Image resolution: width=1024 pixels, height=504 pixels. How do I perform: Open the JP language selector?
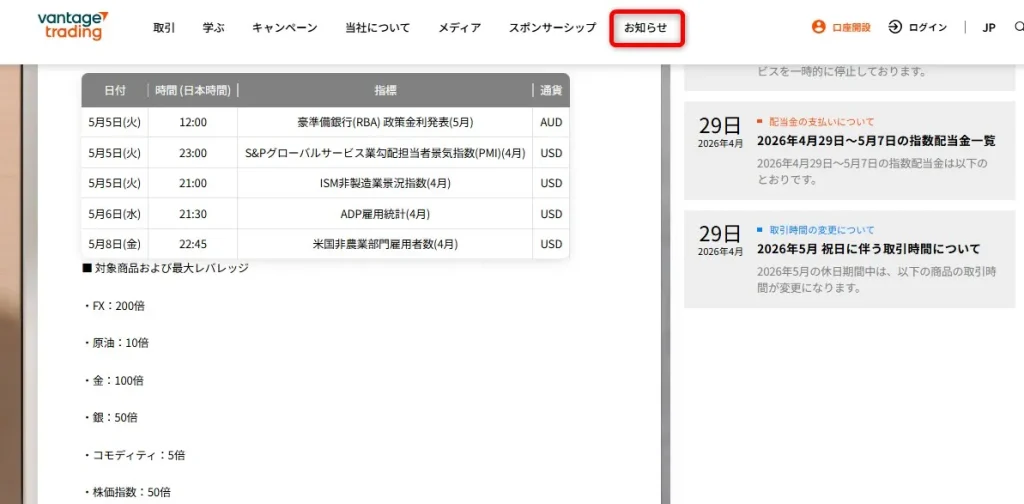tap(989, 27)
